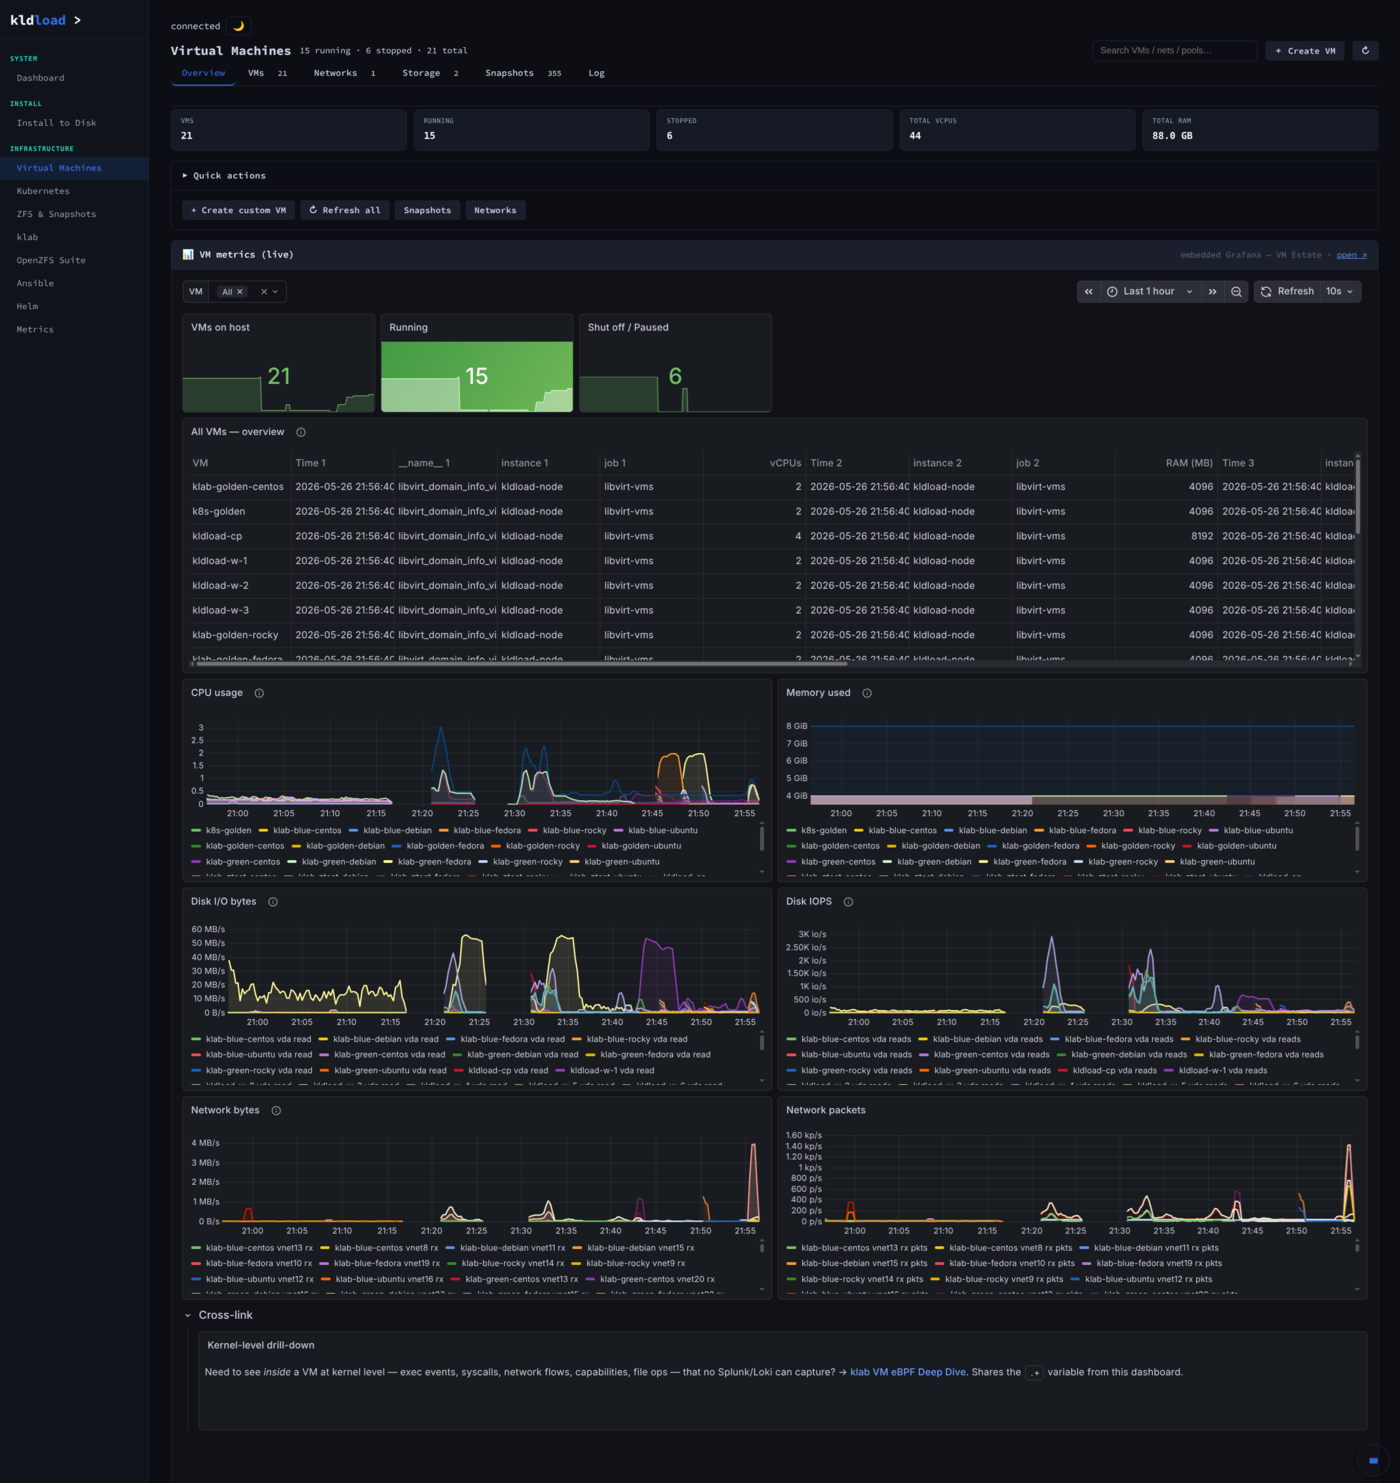Shift time range backward with double-left arrows
The image size is (1400, 1483).
pos(1088,291)
